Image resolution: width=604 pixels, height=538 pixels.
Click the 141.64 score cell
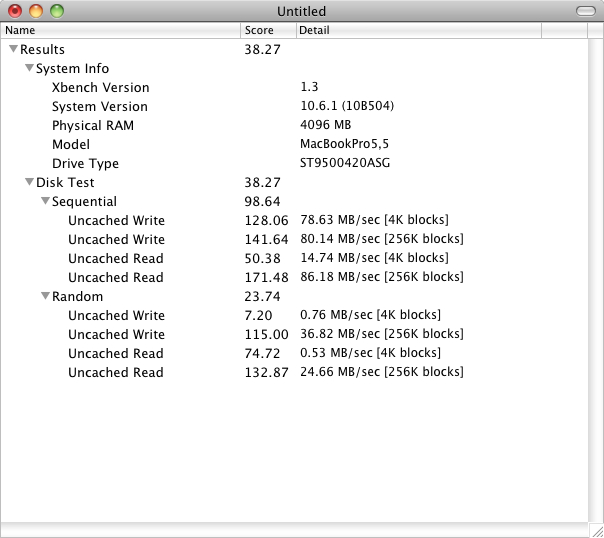pyautogui.click(x=266, y=240)
